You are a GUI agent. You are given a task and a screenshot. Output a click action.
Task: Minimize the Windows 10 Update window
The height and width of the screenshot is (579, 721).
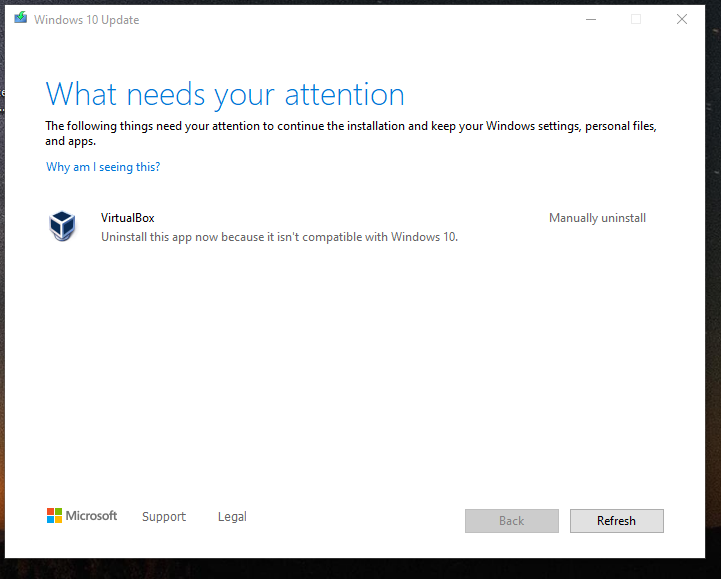tap(591, 19)
